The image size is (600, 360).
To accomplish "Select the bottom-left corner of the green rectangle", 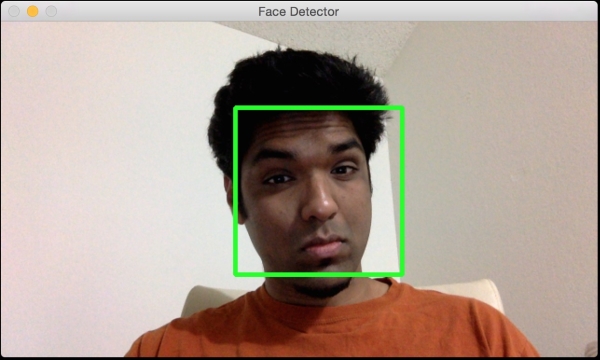I will click(236, 274).
